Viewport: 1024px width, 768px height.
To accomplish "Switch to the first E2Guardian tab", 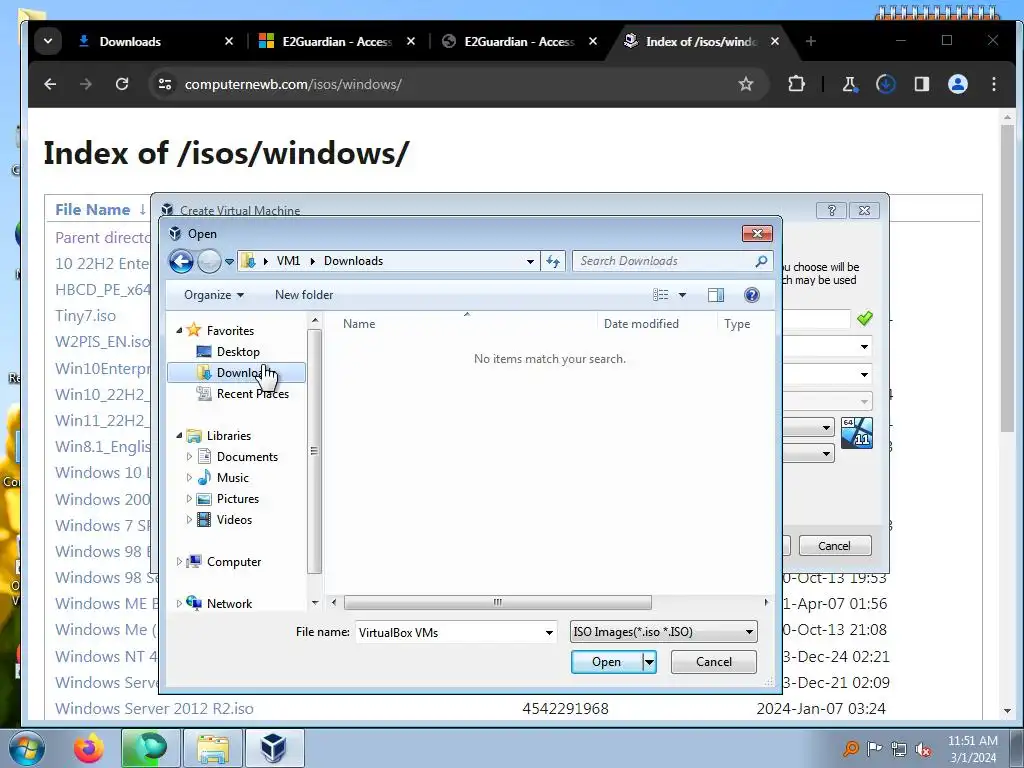I will click(x=338, y=41).
